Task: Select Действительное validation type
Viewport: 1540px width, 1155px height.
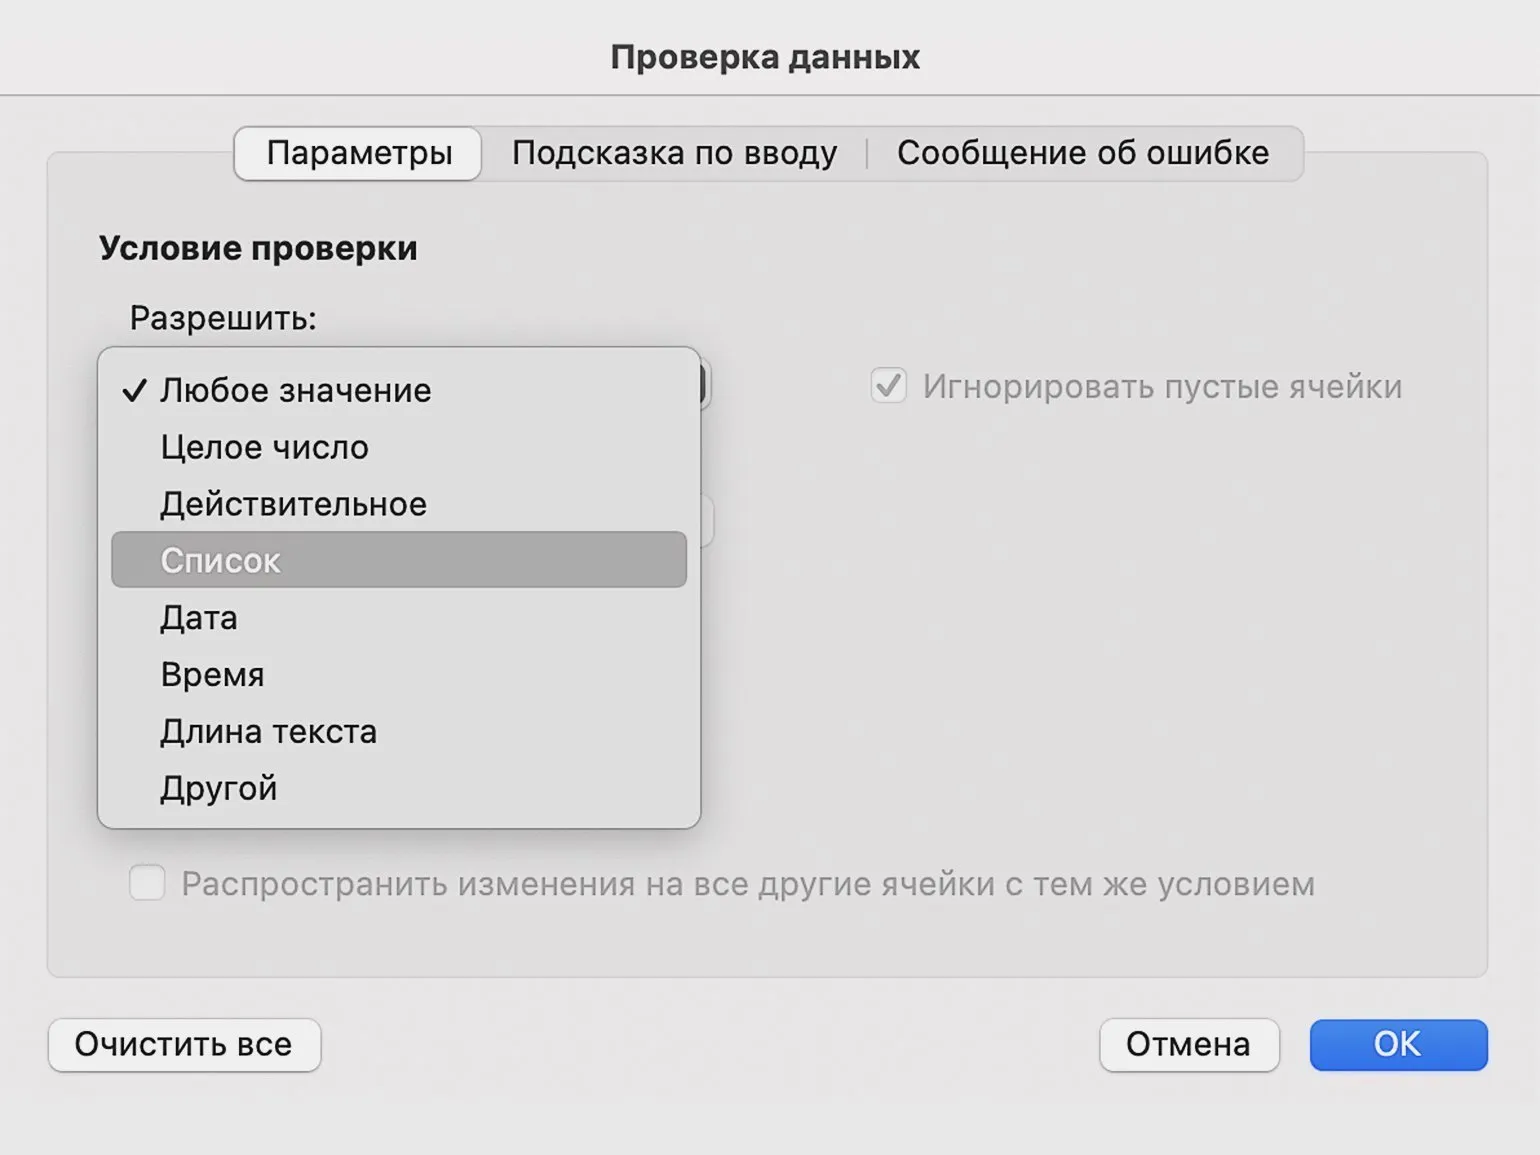Action: pyautogui.click(x=293, y=504)
